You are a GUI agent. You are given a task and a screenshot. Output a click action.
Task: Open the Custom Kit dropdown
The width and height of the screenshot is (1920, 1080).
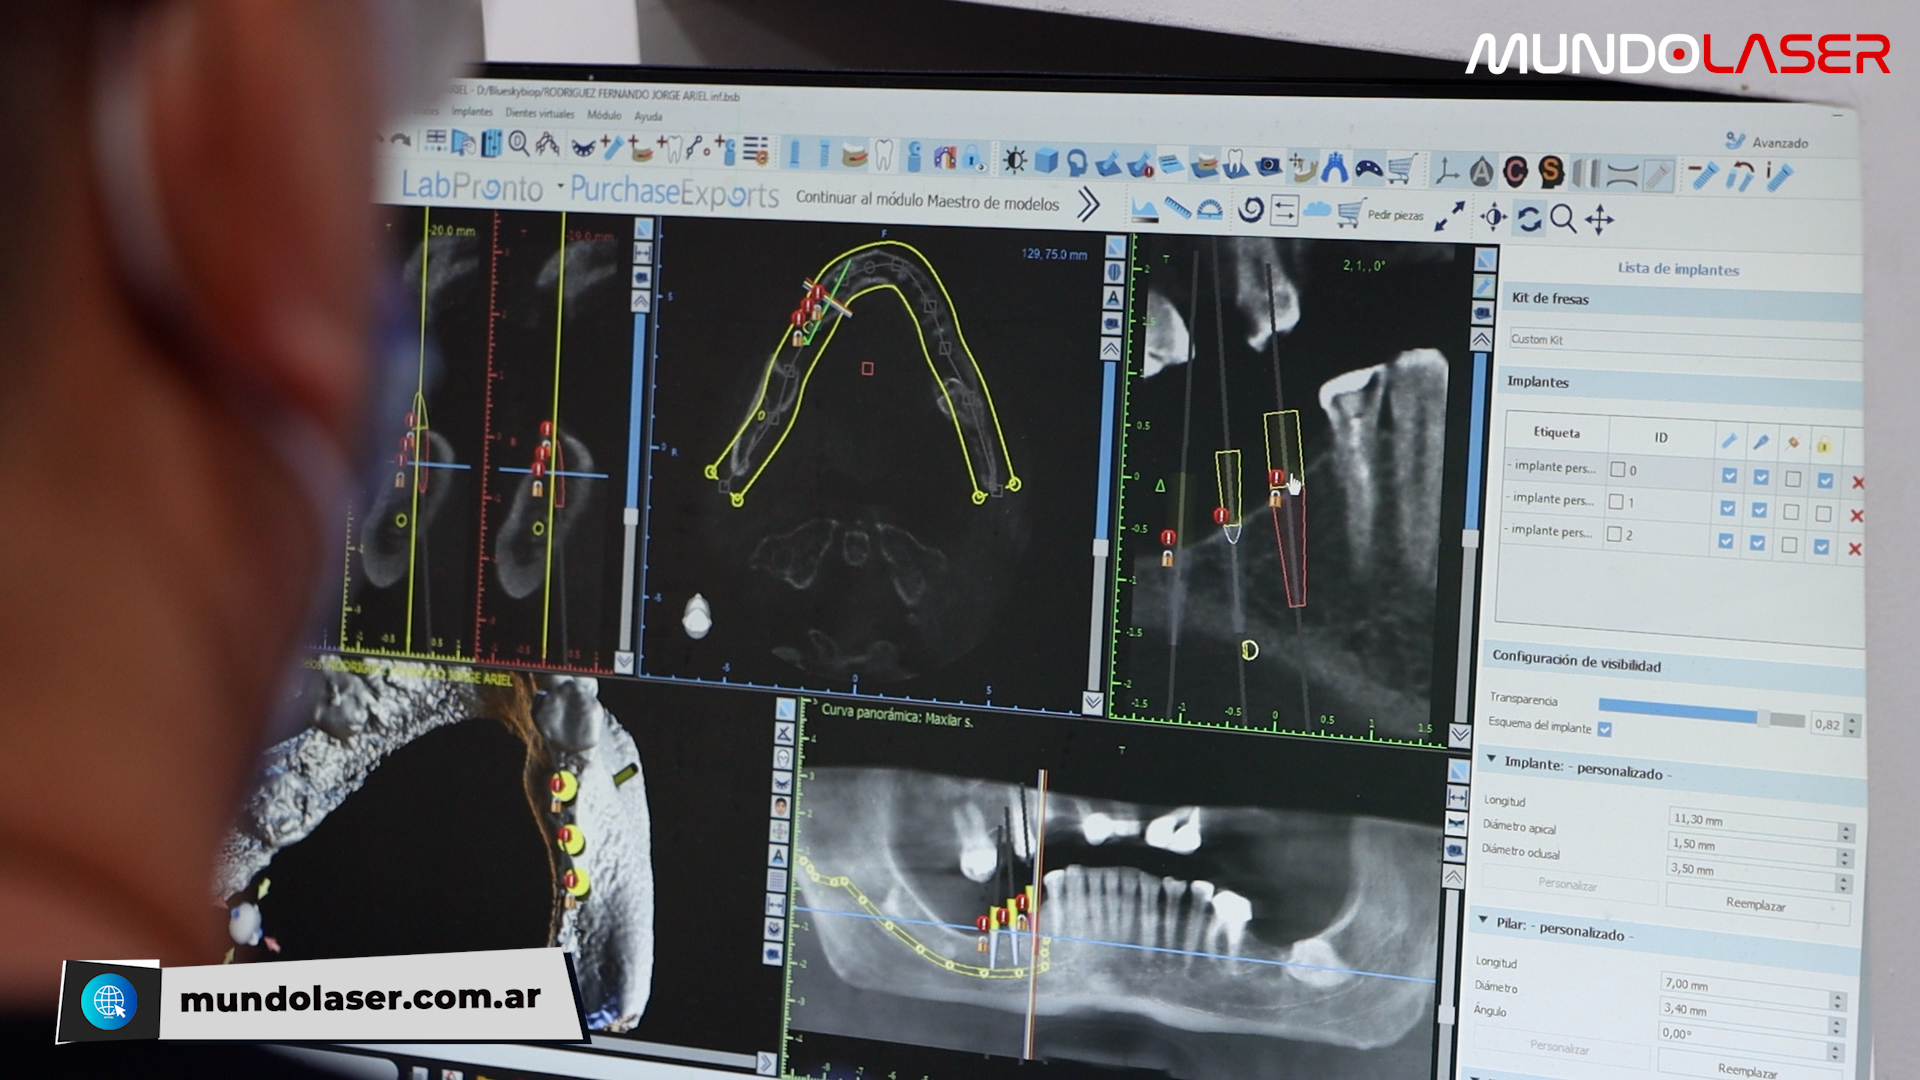click(x=1684, y=343)
